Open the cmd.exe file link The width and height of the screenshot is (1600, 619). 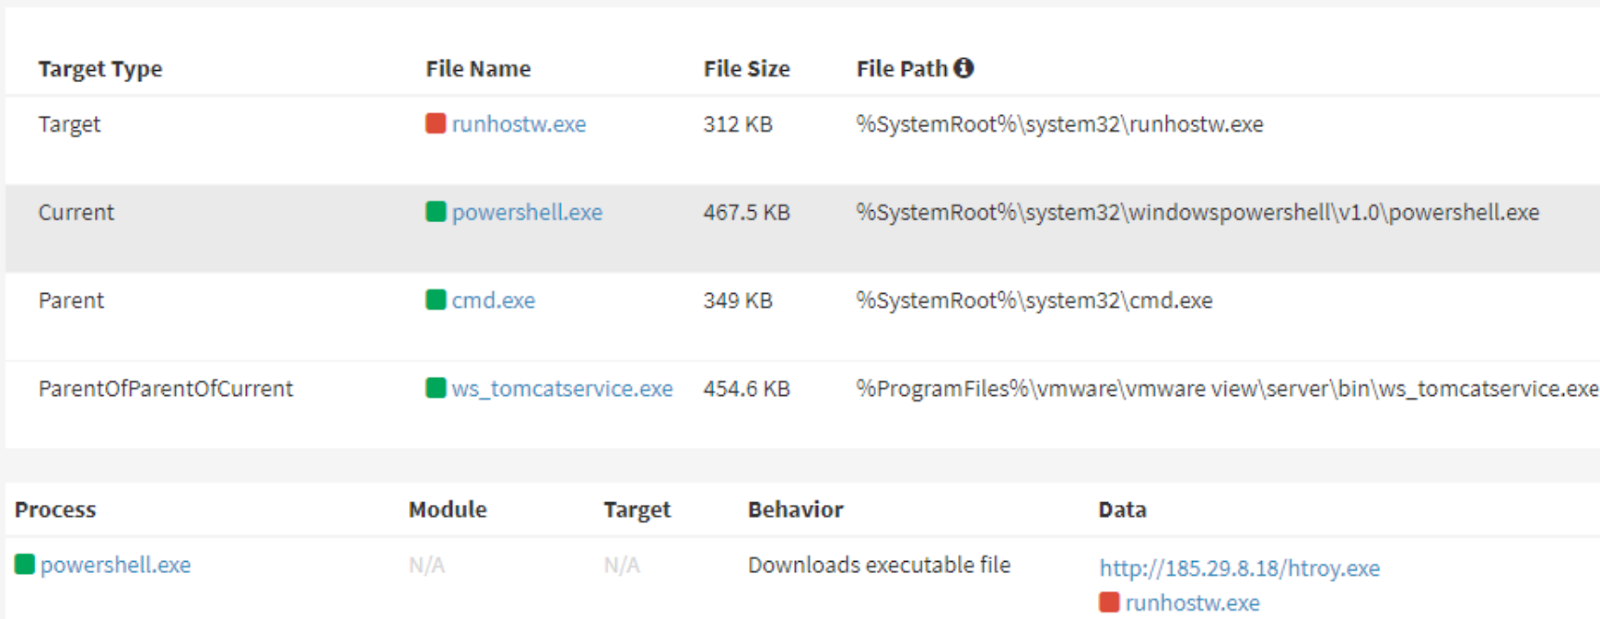[493, 300]
